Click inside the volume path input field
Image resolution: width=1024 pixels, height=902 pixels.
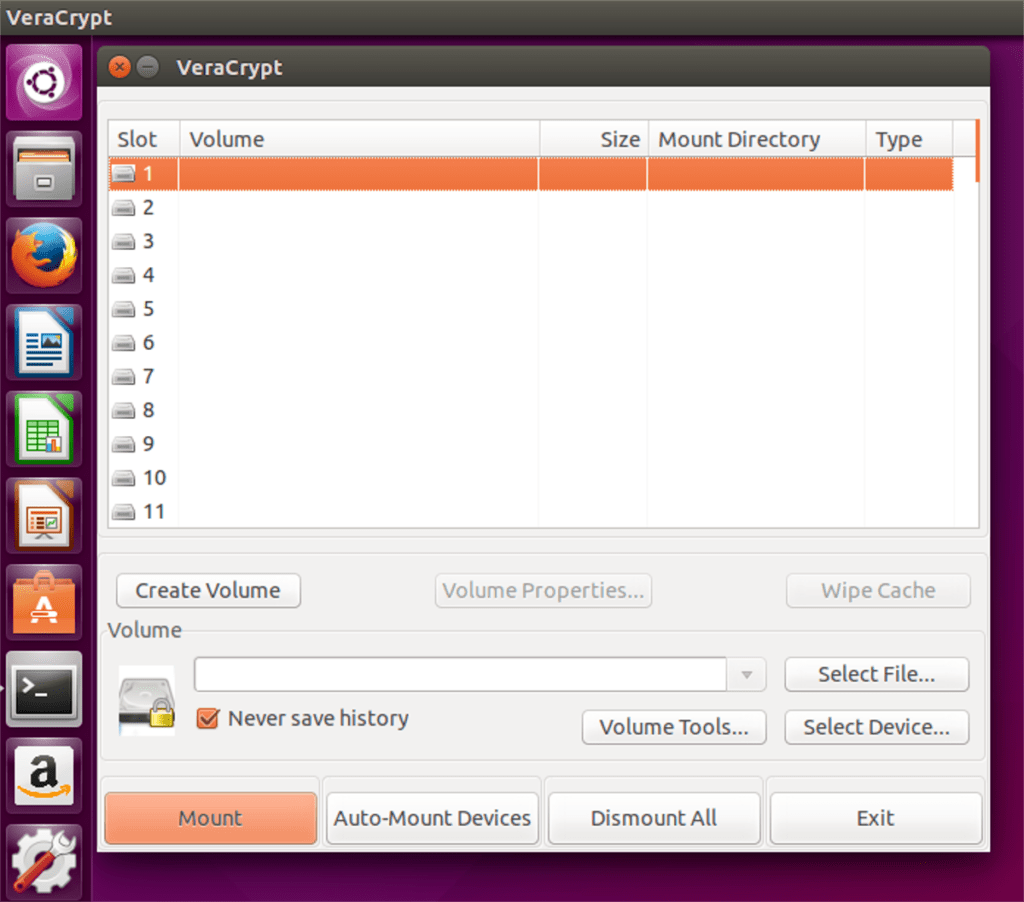point(460,674)
